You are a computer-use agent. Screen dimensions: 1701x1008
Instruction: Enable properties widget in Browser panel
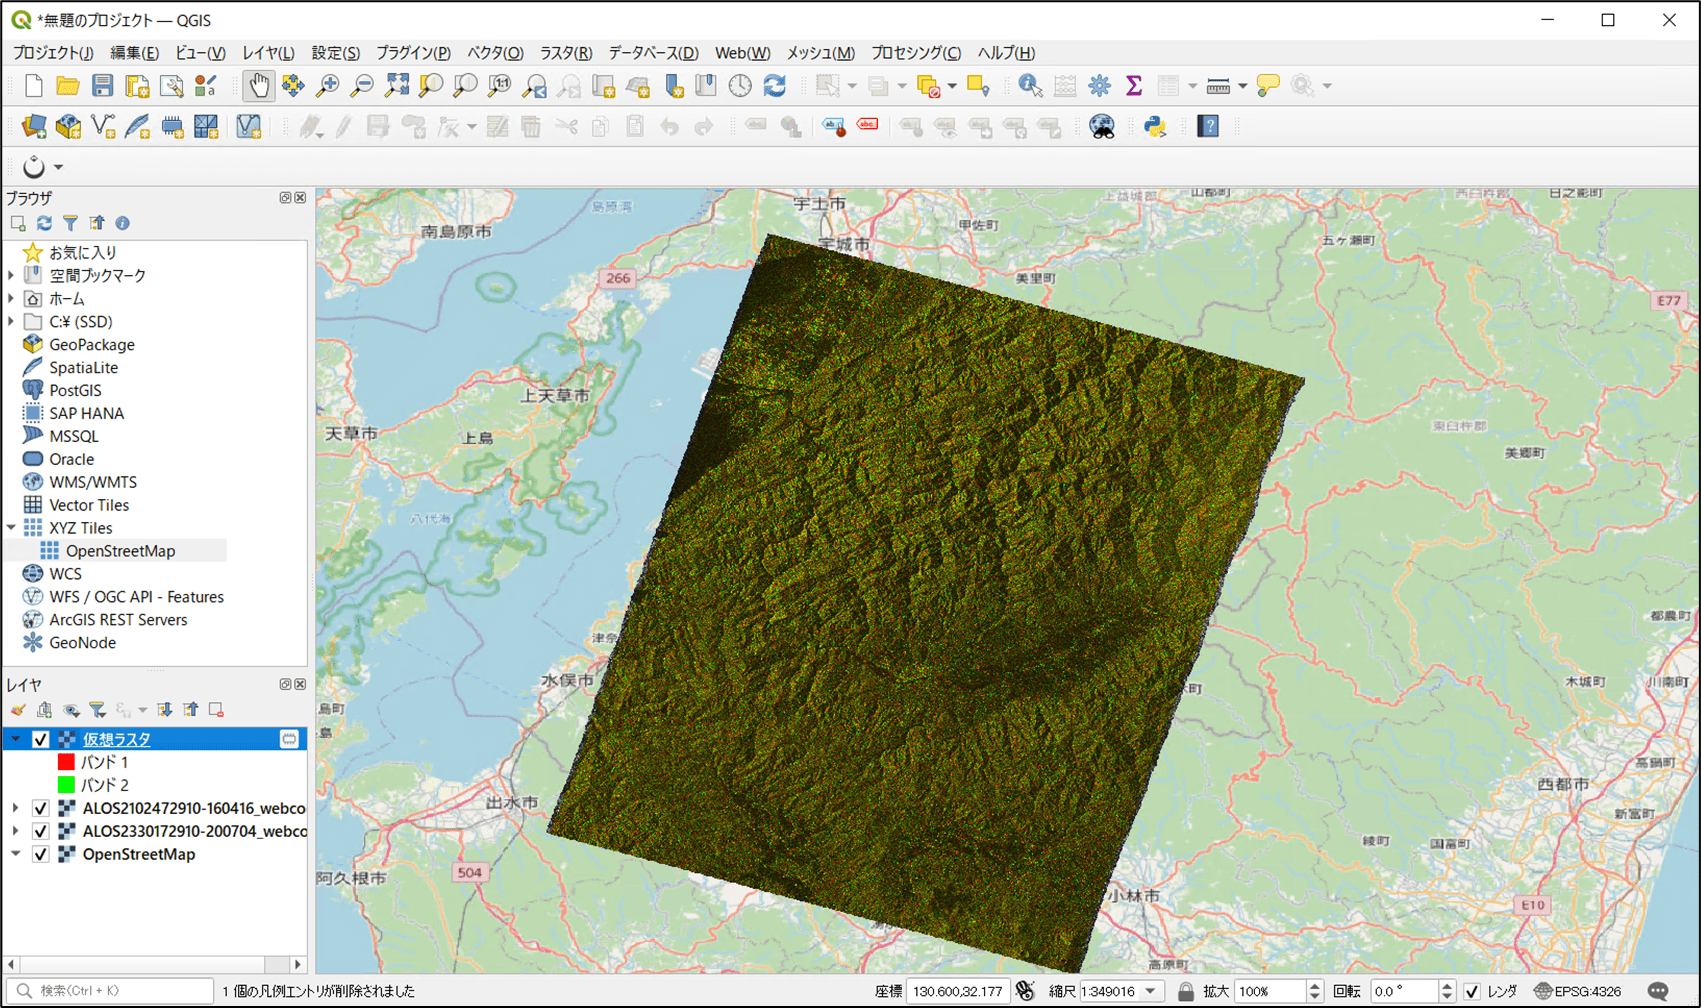point(122,223)
